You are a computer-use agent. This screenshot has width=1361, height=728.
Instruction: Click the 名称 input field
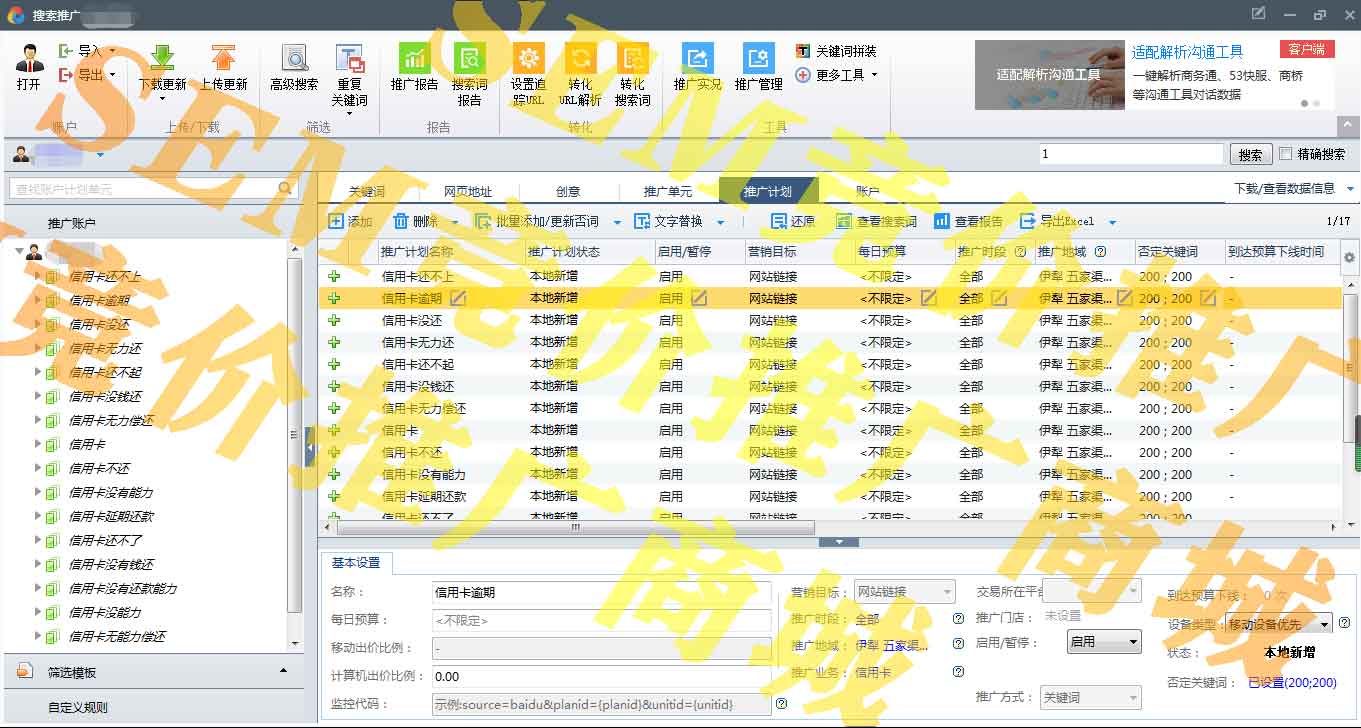pos(601,593)
